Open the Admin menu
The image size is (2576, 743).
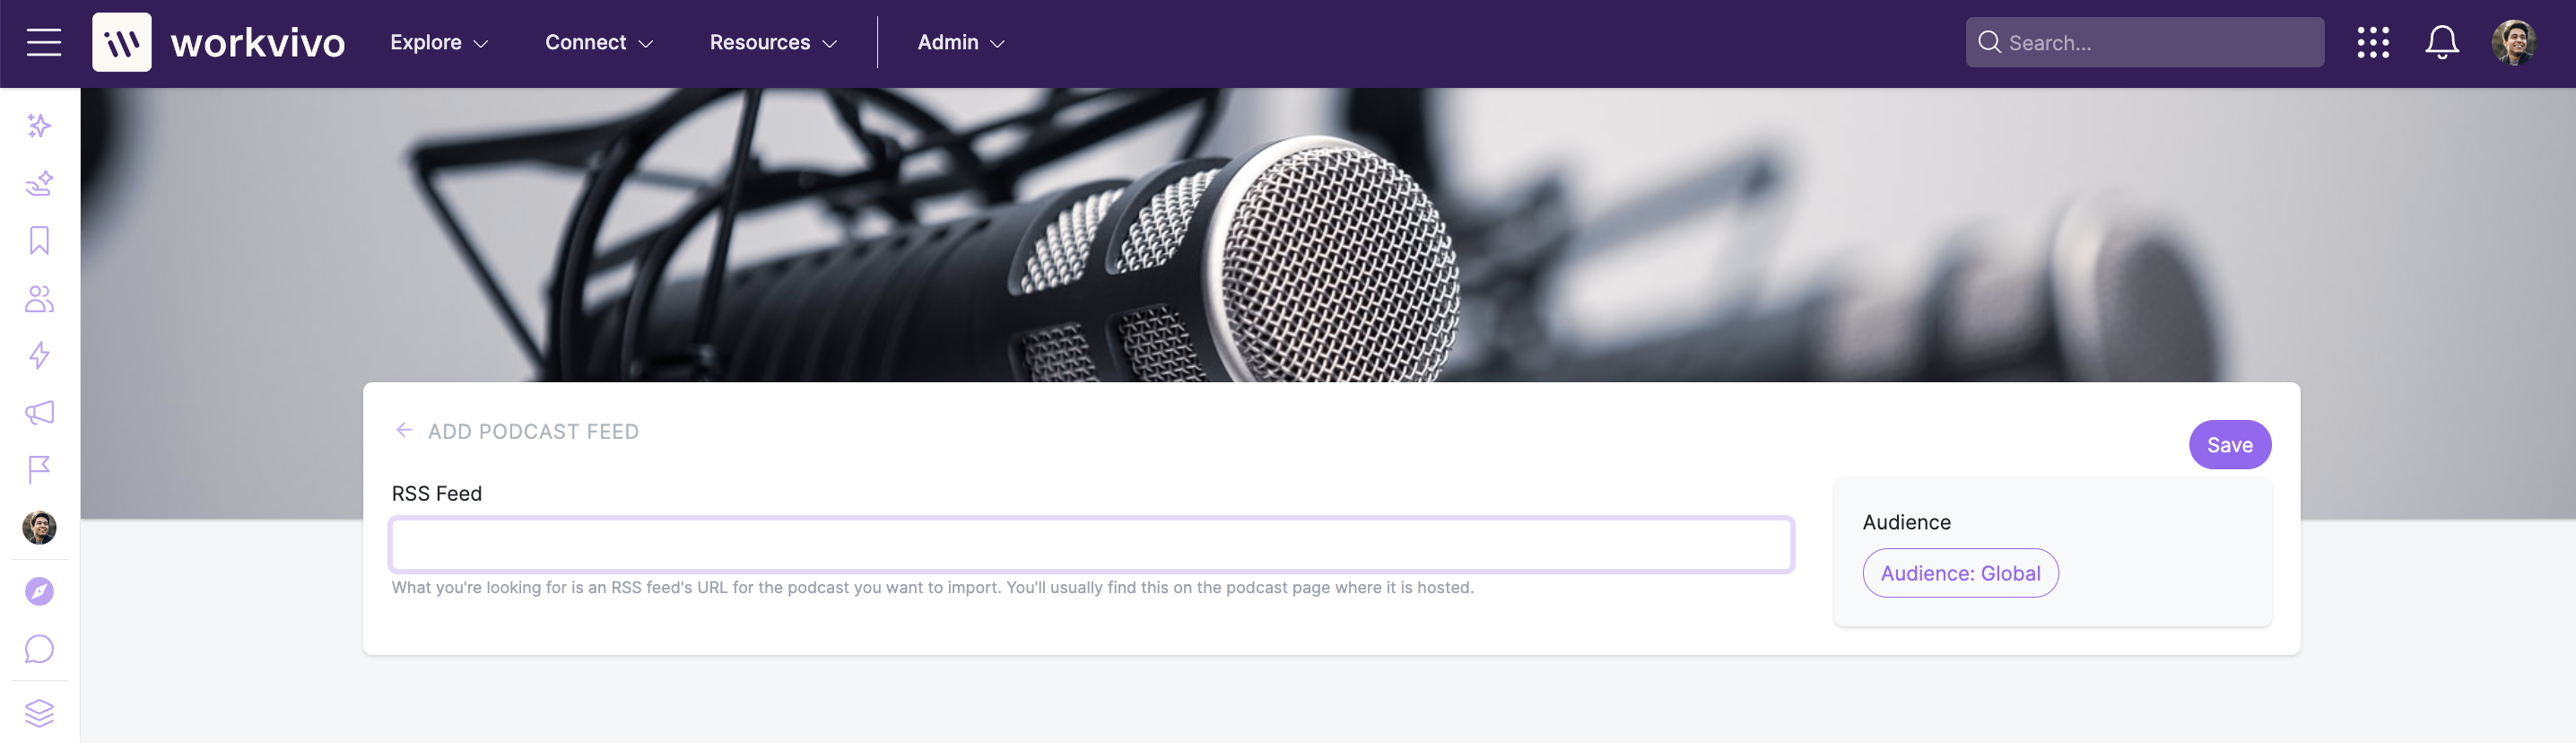961,42
